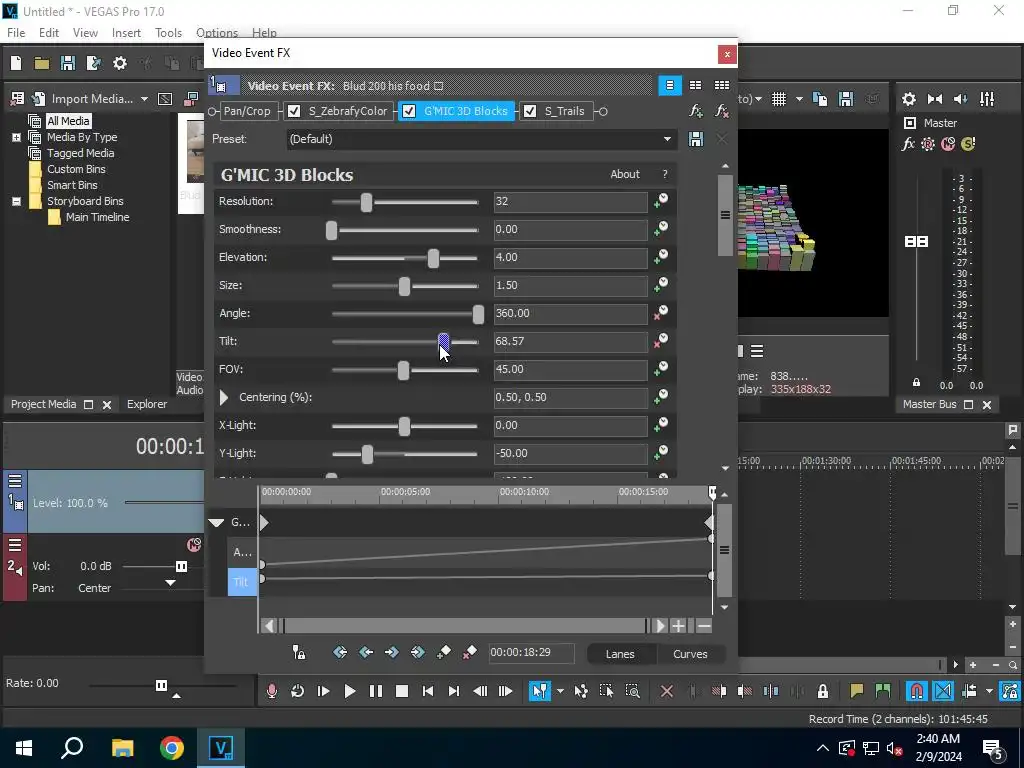Click Go to Start transport button
The width and height of the screenshot is (1024, 768).
coord(428,691)
